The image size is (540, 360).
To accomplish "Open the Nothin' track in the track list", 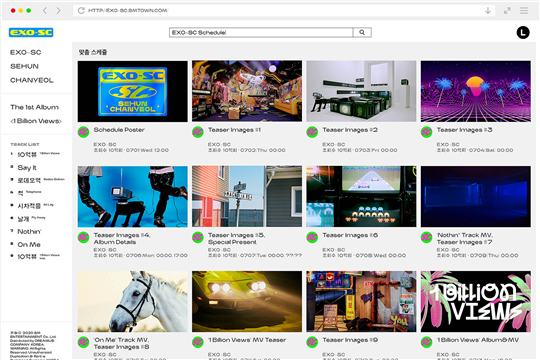I will click(29, 232).
